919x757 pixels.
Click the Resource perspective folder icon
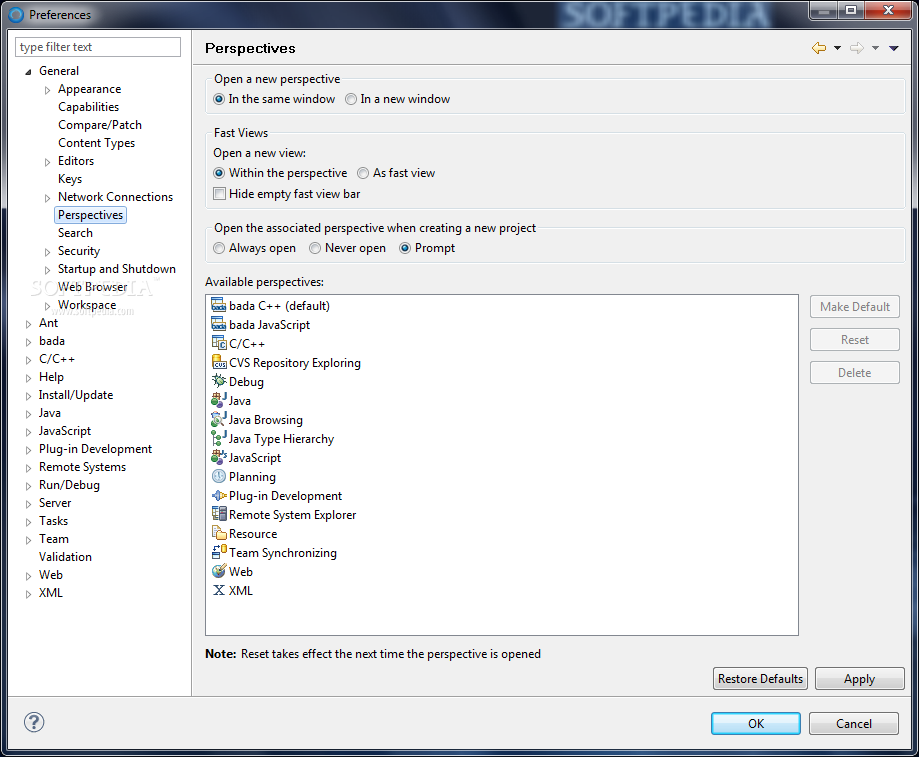click(219, 533)
